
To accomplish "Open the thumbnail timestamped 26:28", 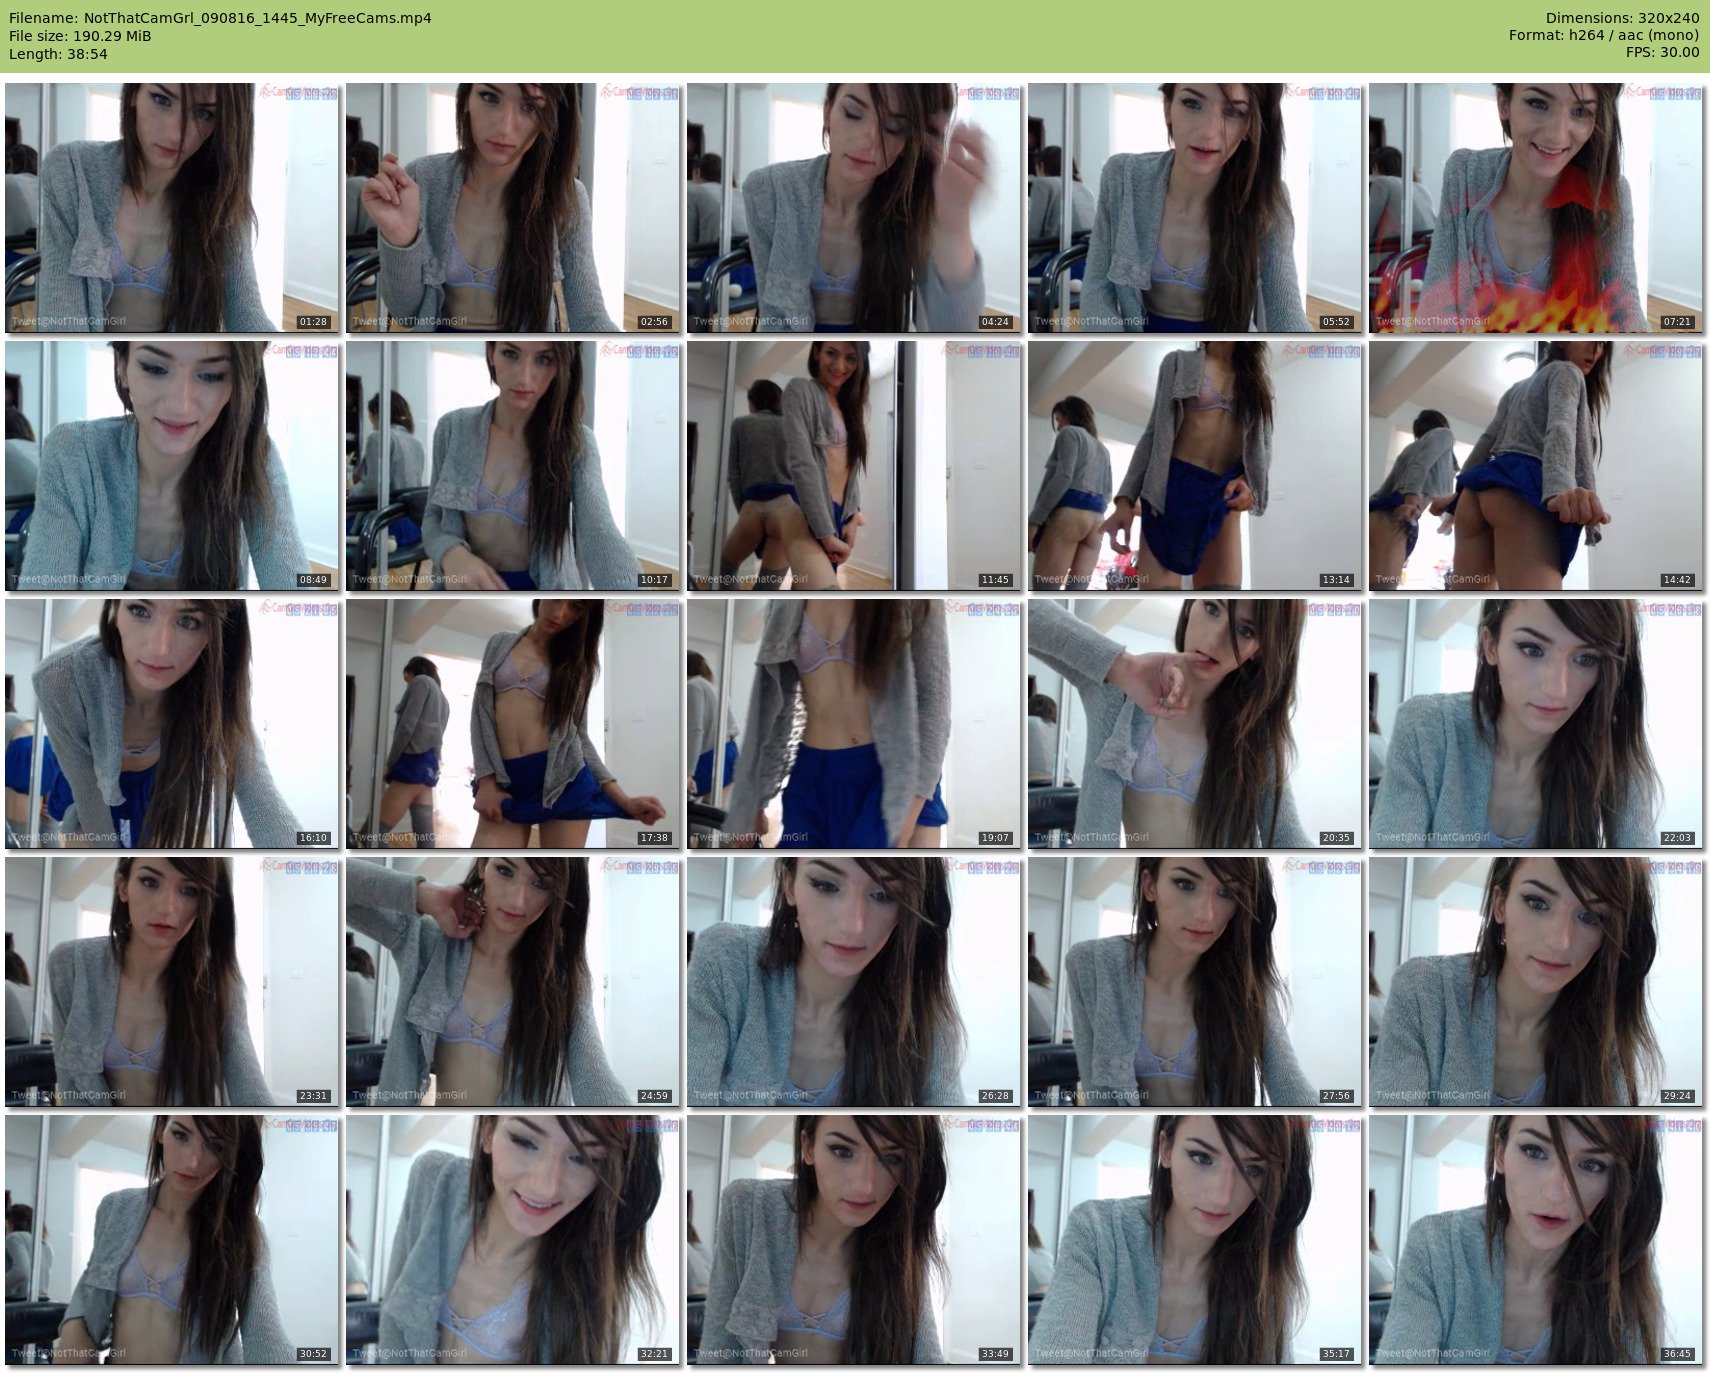I will coord(854,982).
